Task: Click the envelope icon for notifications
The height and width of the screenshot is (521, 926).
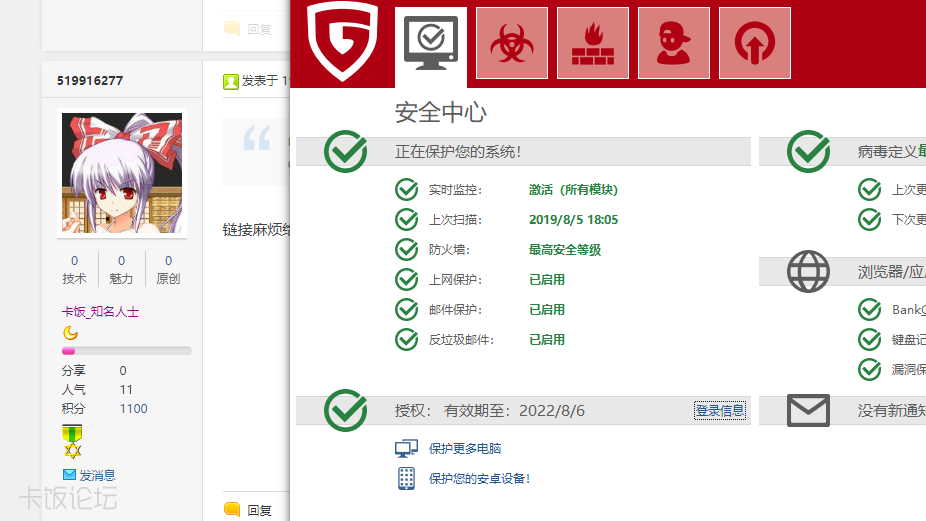Action: pos(808,410)
